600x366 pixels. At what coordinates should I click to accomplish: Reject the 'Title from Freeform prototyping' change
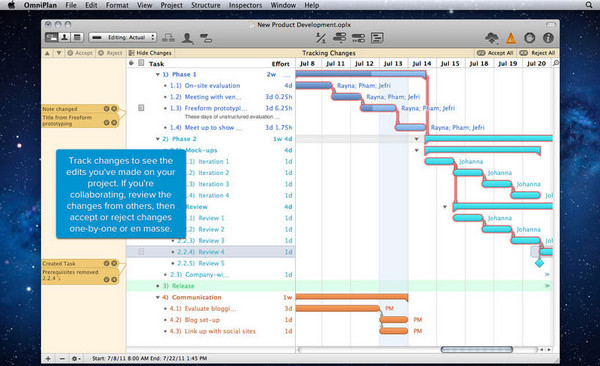point(114,123)
